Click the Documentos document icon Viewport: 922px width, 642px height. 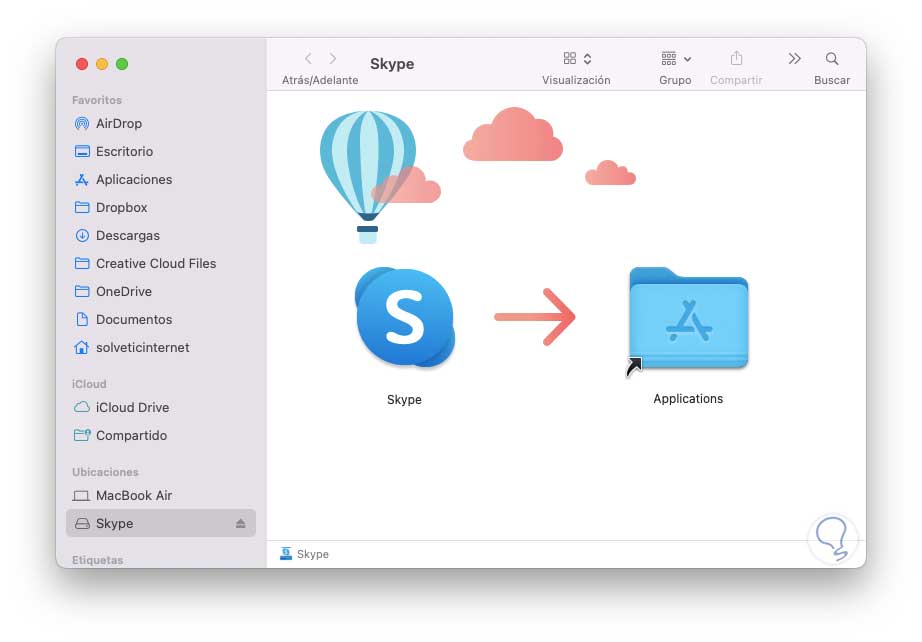(x=82, y=319)
